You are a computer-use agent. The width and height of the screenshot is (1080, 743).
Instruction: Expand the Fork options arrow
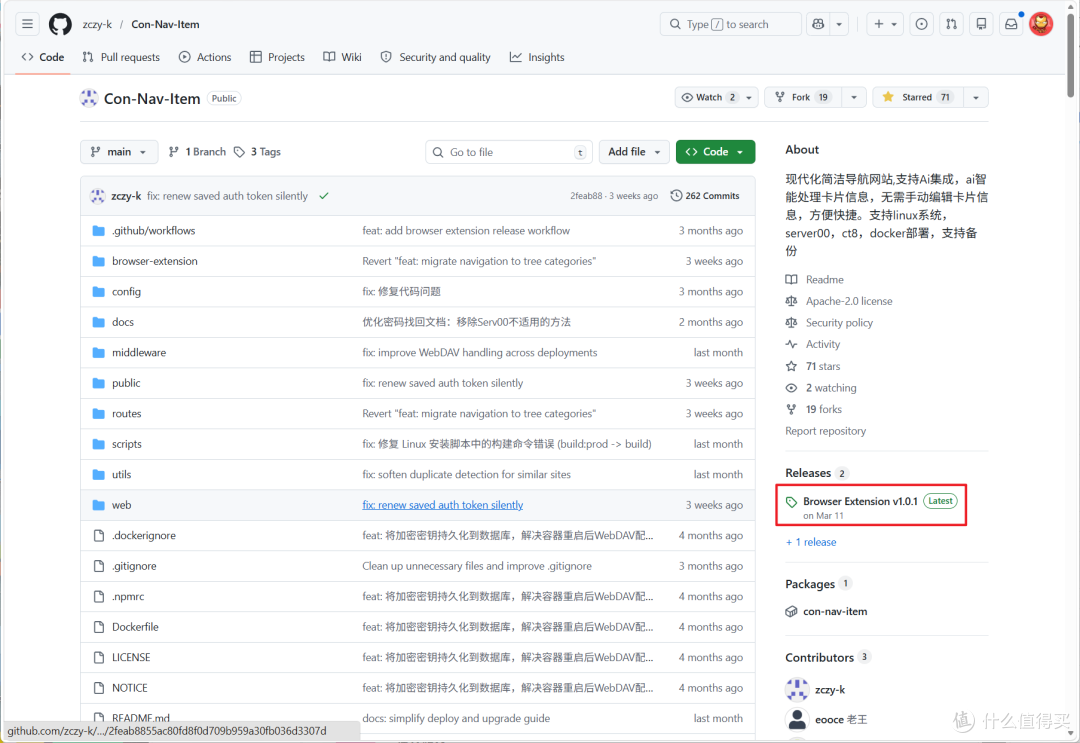(x=854, y=97)
